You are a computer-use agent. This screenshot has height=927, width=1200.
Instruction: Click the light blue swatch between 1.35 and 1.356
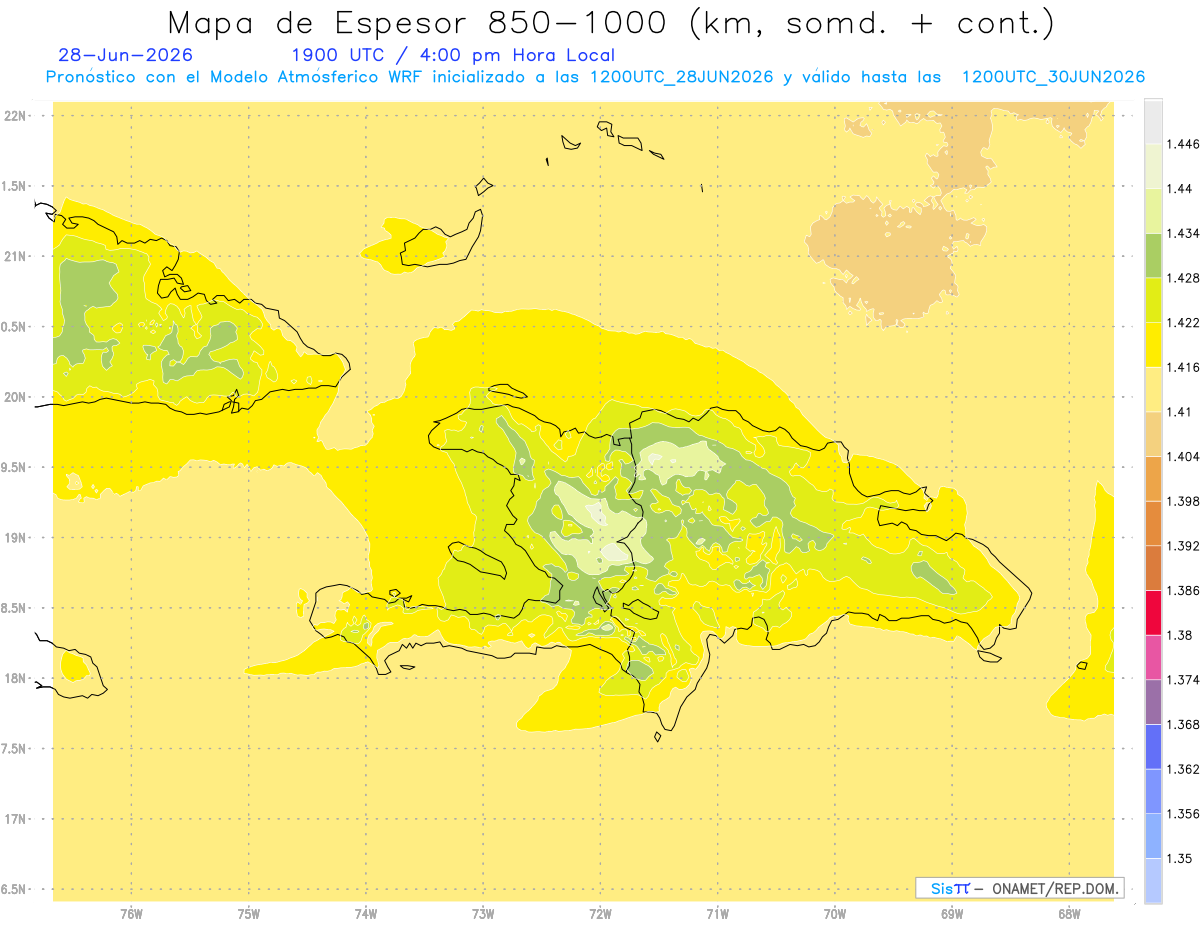coord(1153,835)
